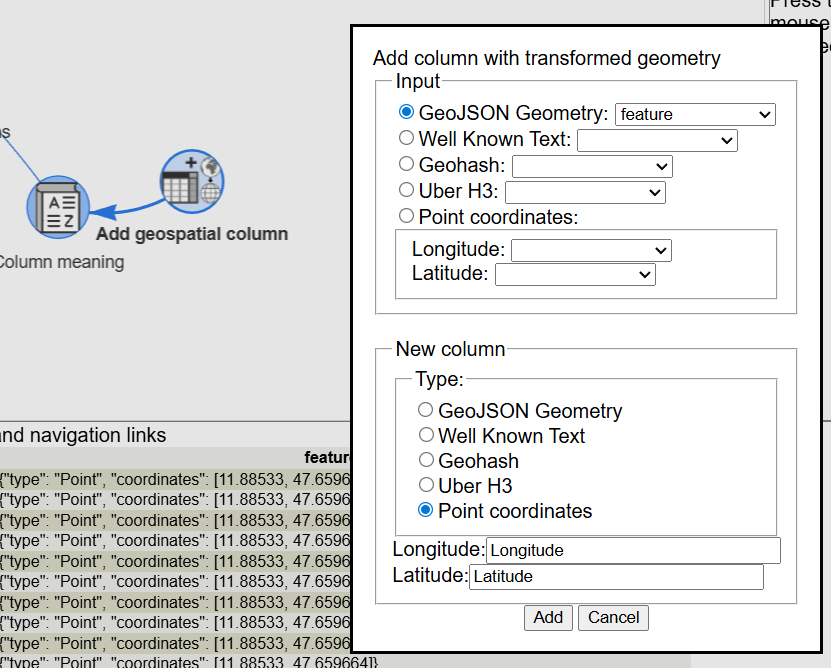Open the Well Known Text column dropdown
This screenshot has height=668, width=831.
click(x=657, y=140)
